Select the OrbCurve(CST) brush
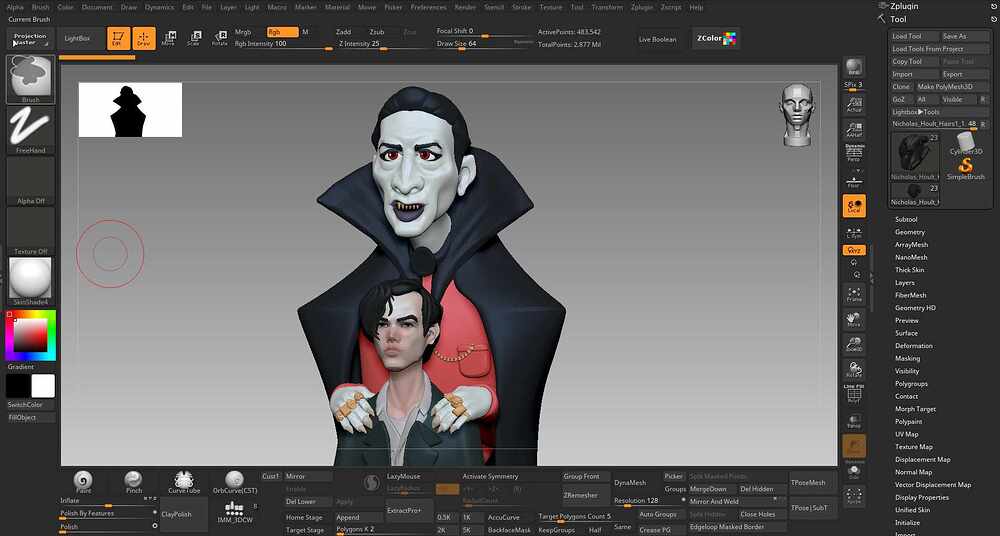The width and height of the screenshot is (1000, 536). click(x=235, y=482)
